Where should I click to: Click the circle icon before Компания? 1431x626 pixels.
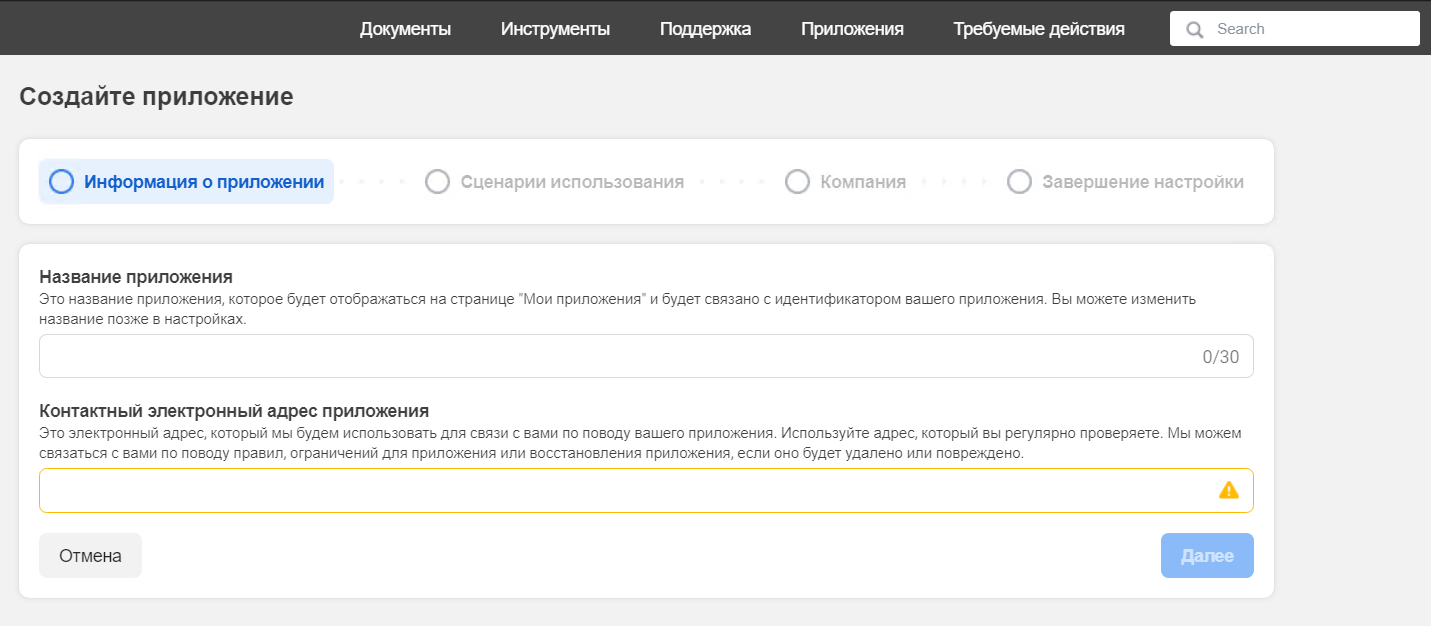click(797, 182)
